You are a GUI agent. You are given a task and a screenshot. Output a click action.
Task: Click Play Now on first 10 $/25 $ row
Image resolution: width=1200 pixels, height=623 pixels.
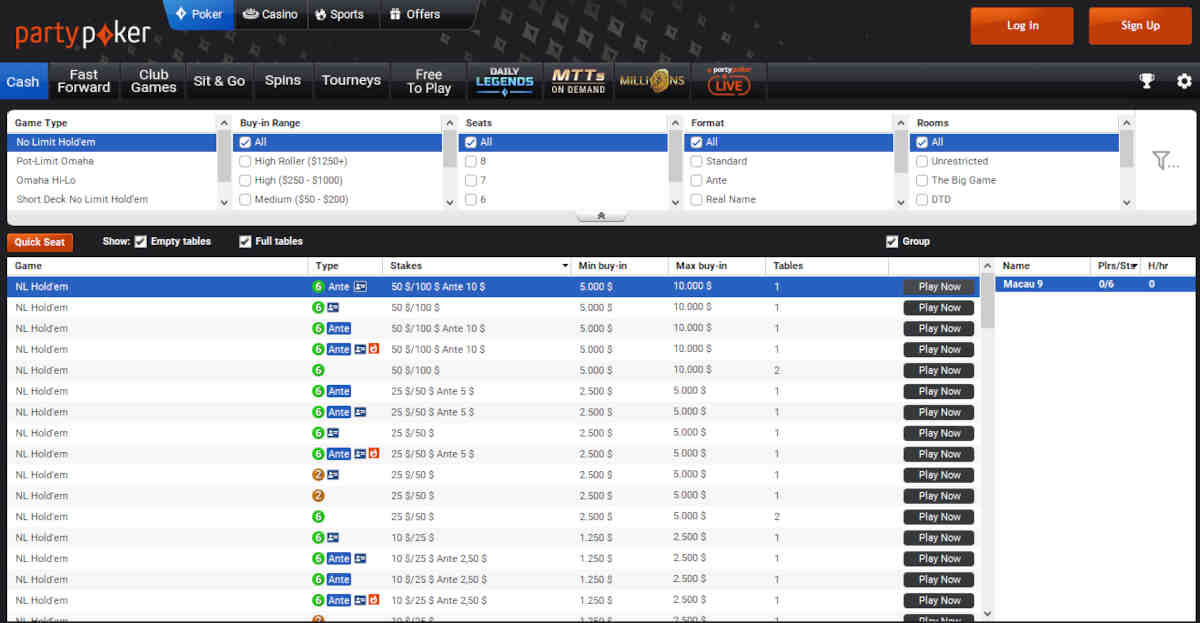[x=939, y=538]
